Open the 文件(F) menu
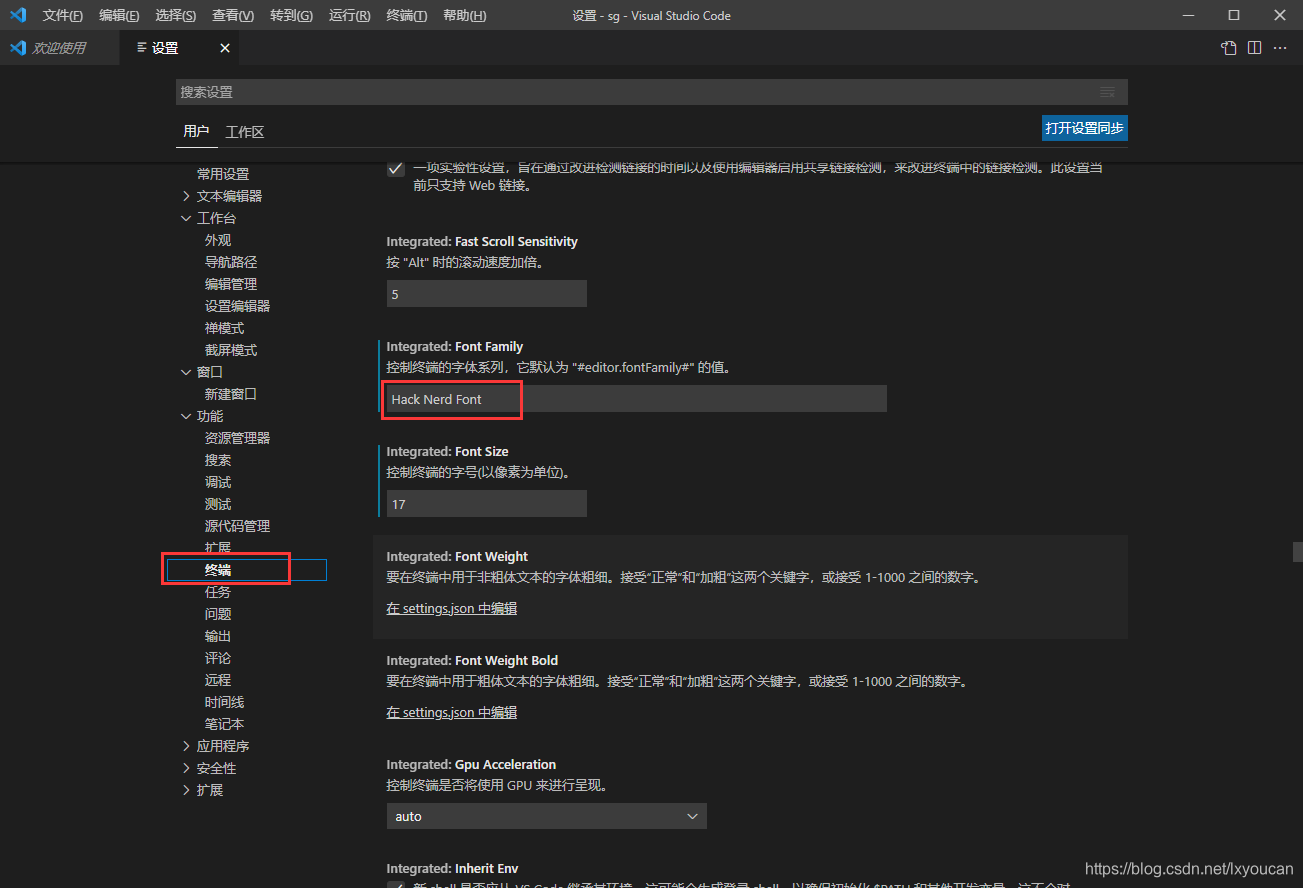Viewport: 1303px width, 888px height. point(63,16)
